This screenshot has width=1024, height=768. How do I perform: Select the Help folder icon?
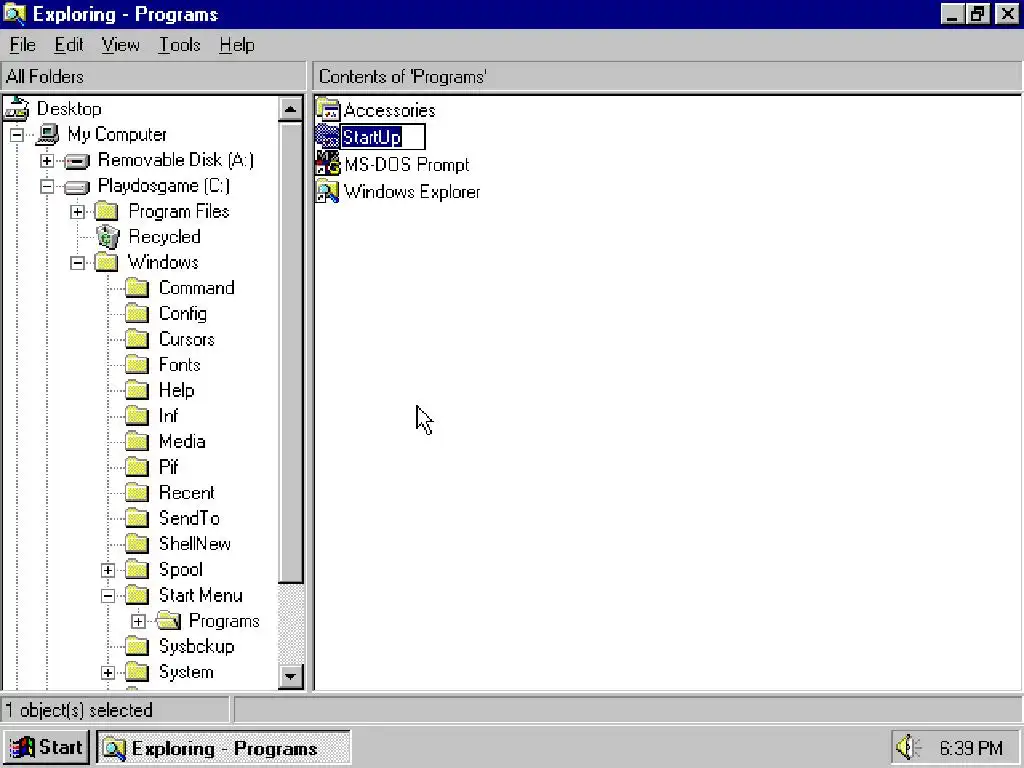coord(137,391)
